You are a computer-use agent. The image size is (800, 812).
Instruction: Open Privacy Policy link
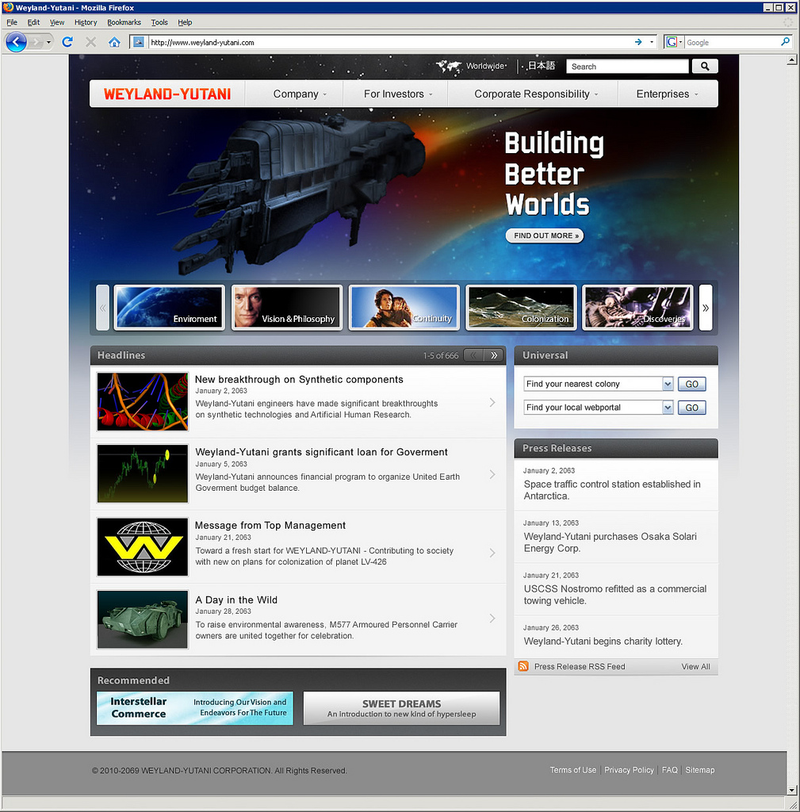(629, 770)
